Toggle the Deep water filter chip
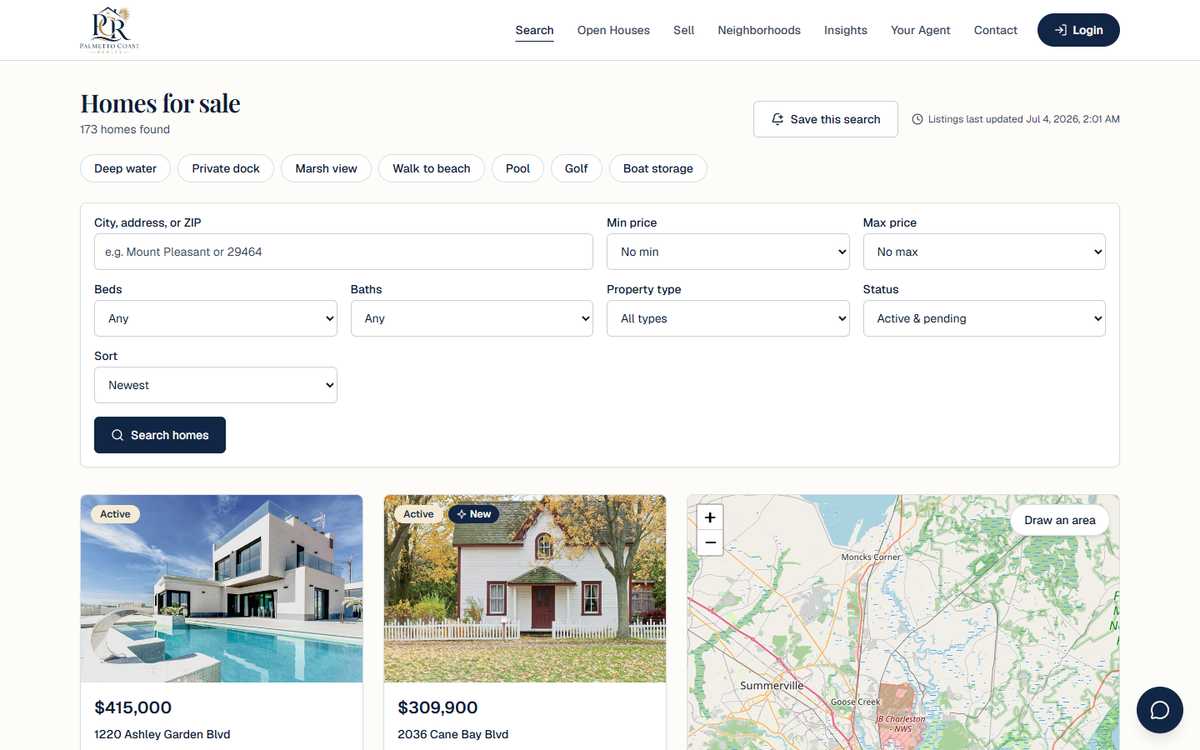The image size is (1200, 750). point(125,168)
